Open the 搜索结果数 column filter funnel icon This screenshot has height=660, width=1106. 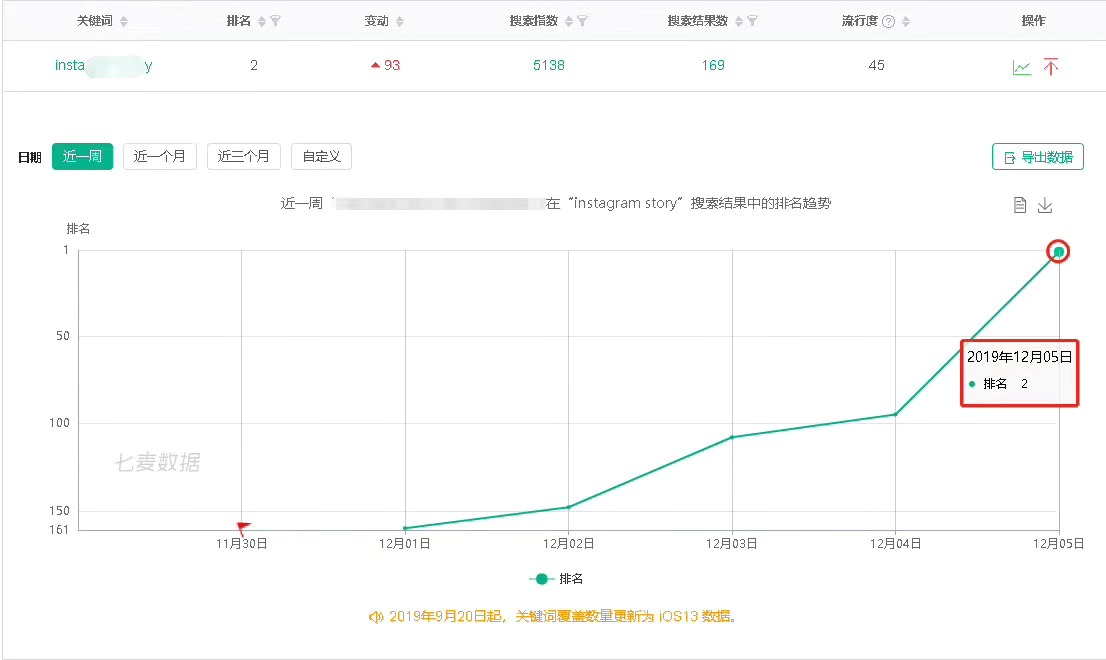[752, 21]
